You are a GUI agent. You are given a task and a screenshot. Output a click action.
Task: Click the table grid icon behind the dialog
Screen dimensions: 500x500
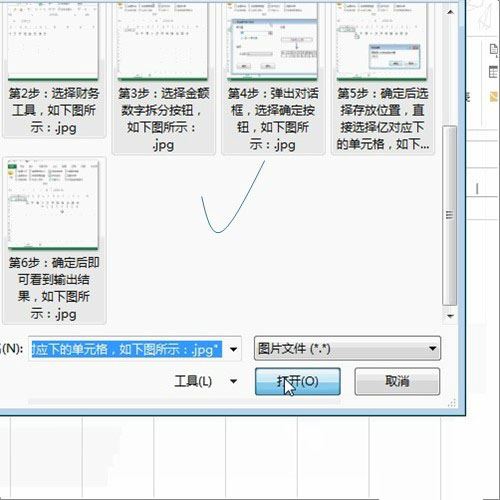493,72
